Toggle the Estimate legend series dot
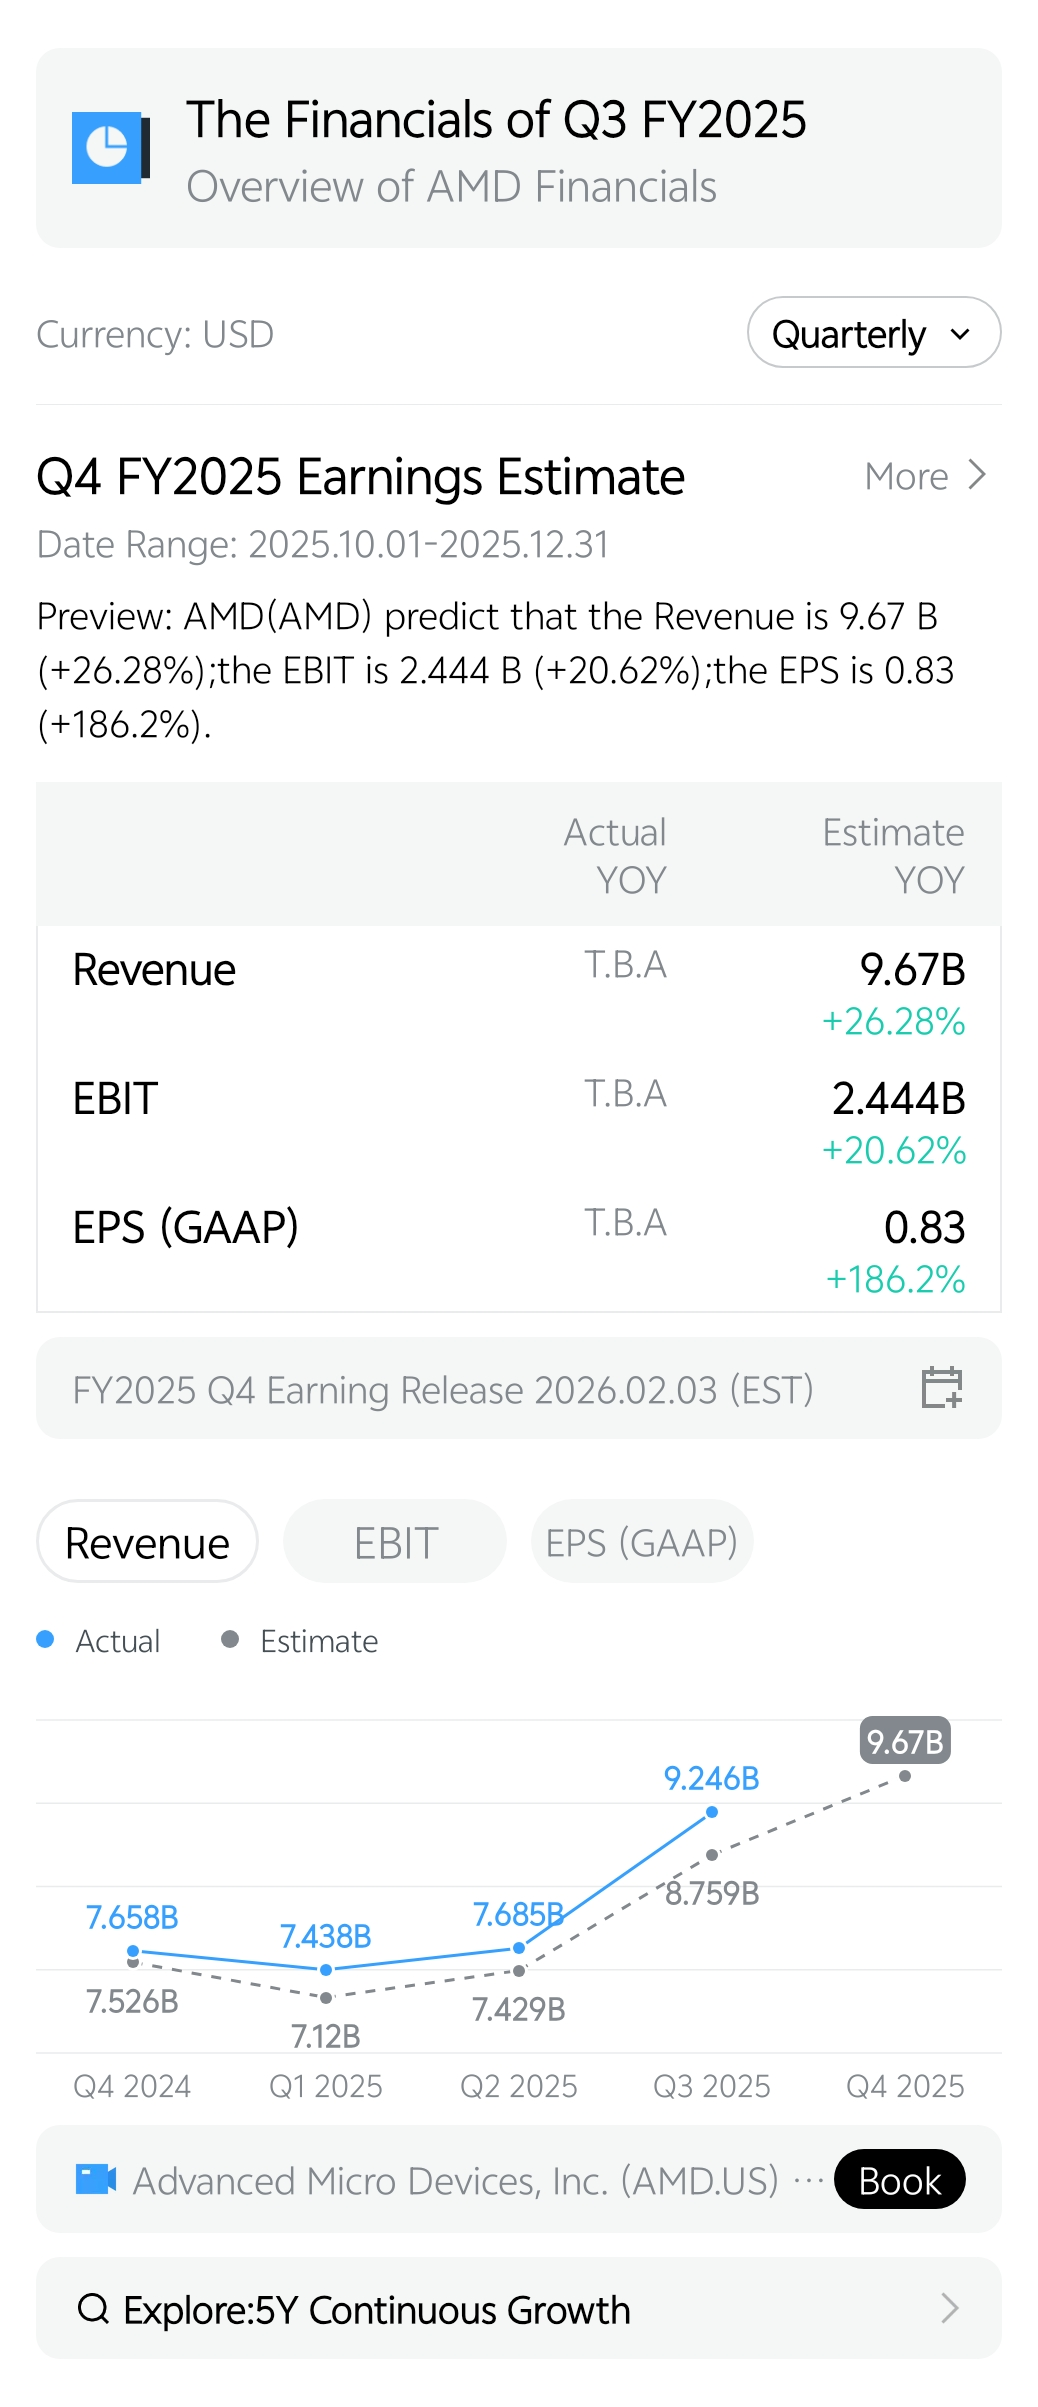The width and height of the screenshot is (1038, 2407). pos(230,1639)
